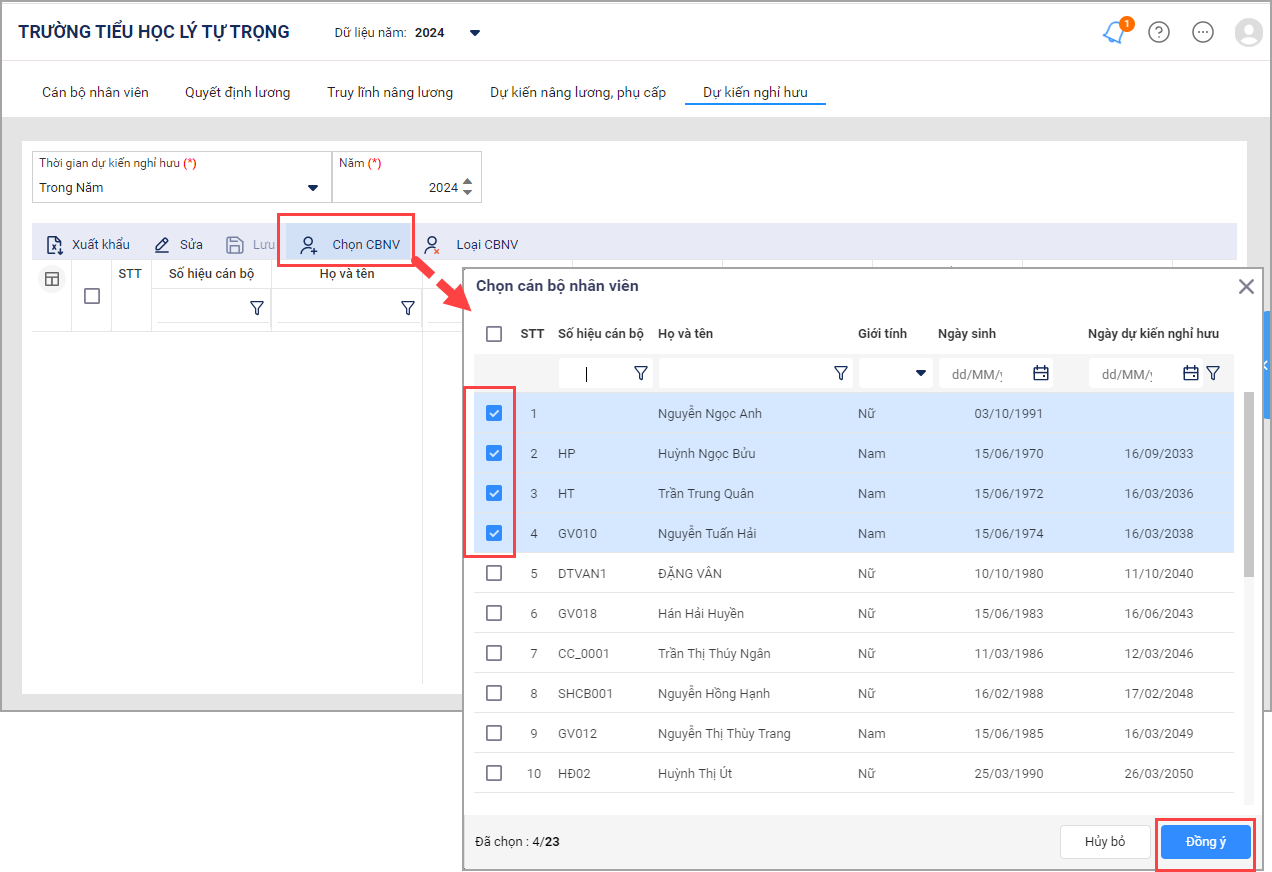1272x872 pixels.
Task: Click the dialog vertical scrollbar thumb
Action: 1249,484
